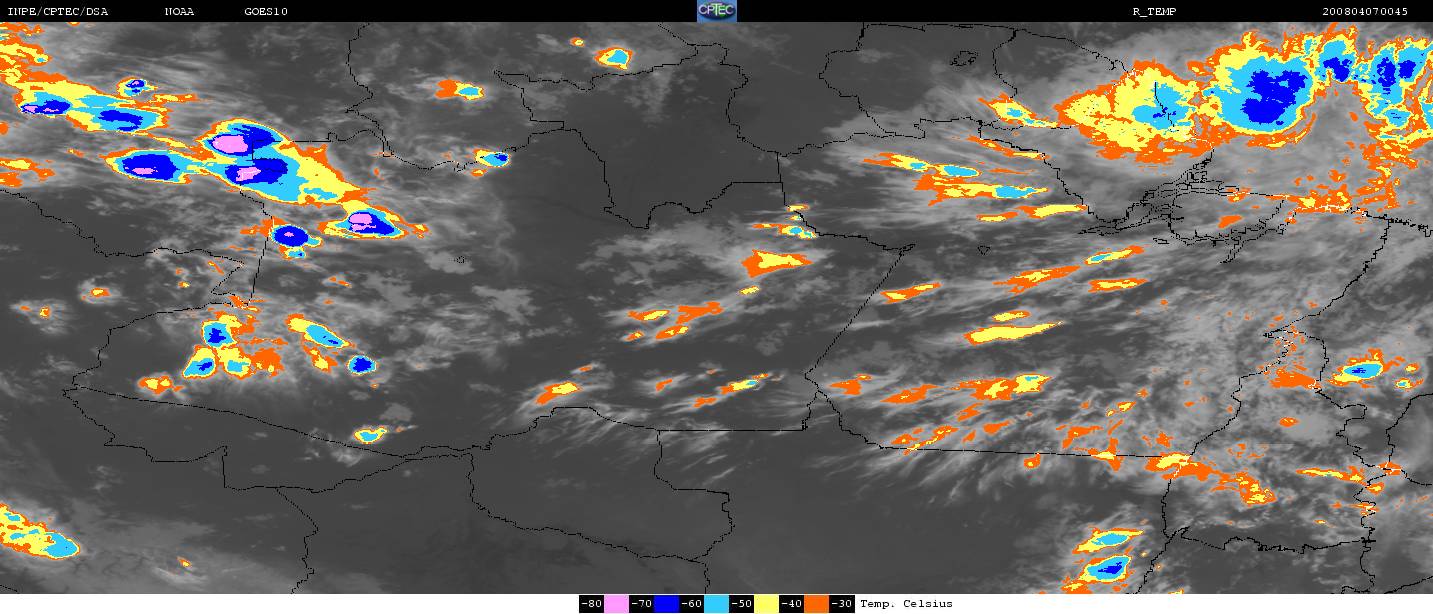Click the "NOAA" label in the header

tap(180, 12)
